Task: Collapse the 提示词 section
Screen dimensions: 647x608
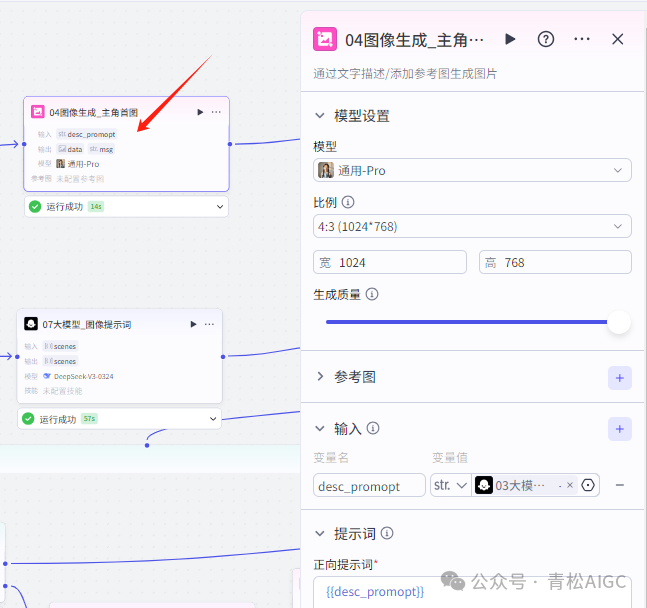Action: point(320,533)
